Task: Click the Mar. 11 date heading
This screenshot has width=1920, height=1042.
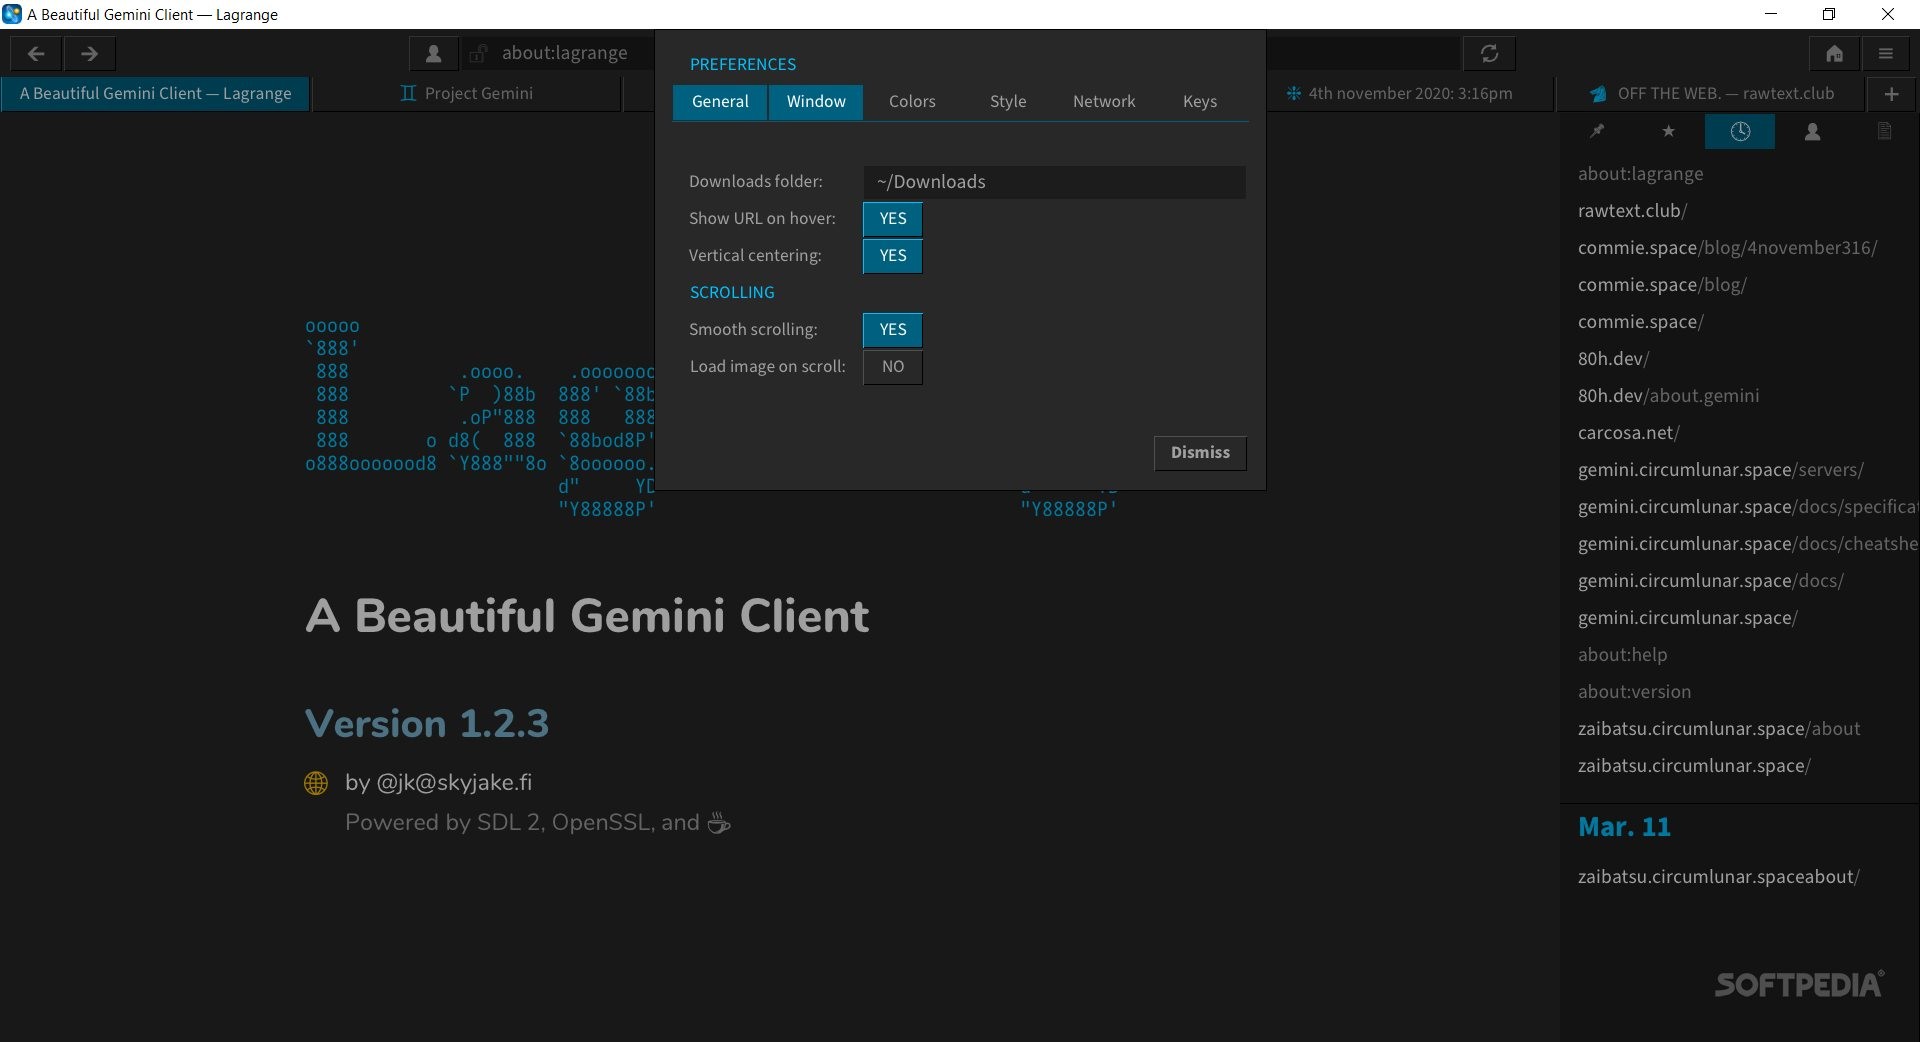Action: pyautogui.click(x=1624, y=827)
